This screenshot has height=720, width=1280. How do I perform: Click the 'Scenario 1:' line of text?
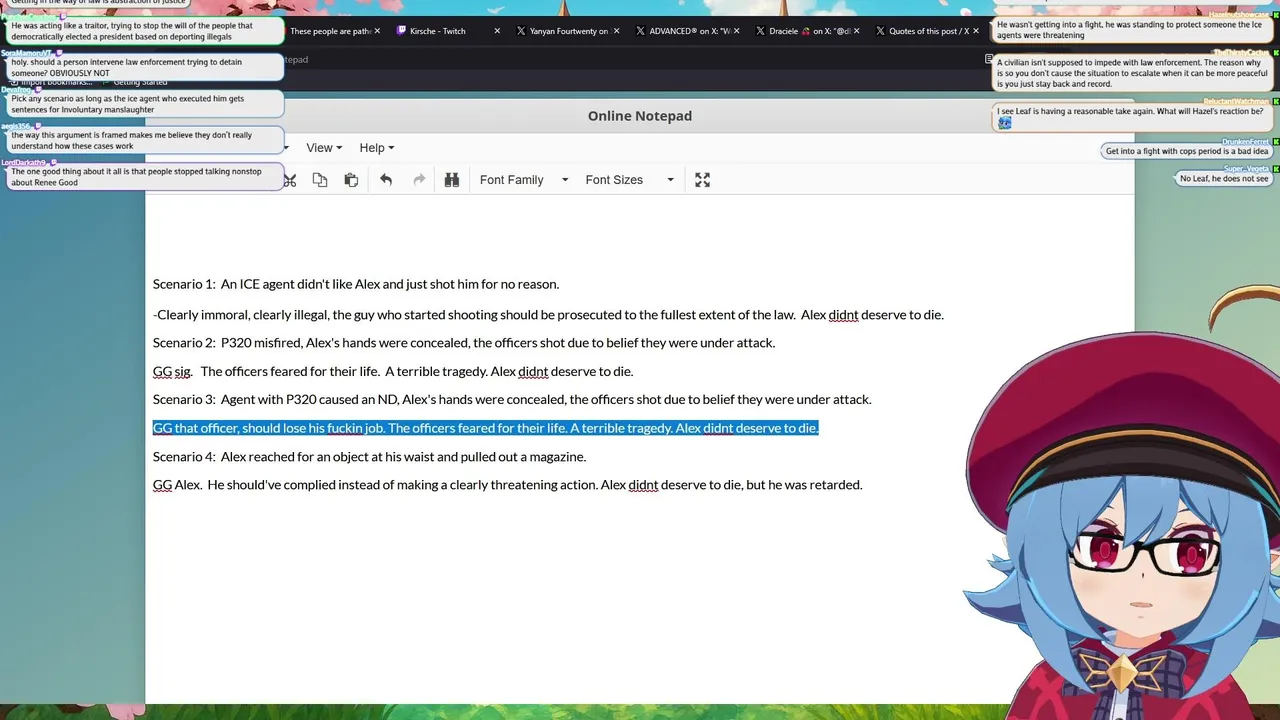click(356, 284)
